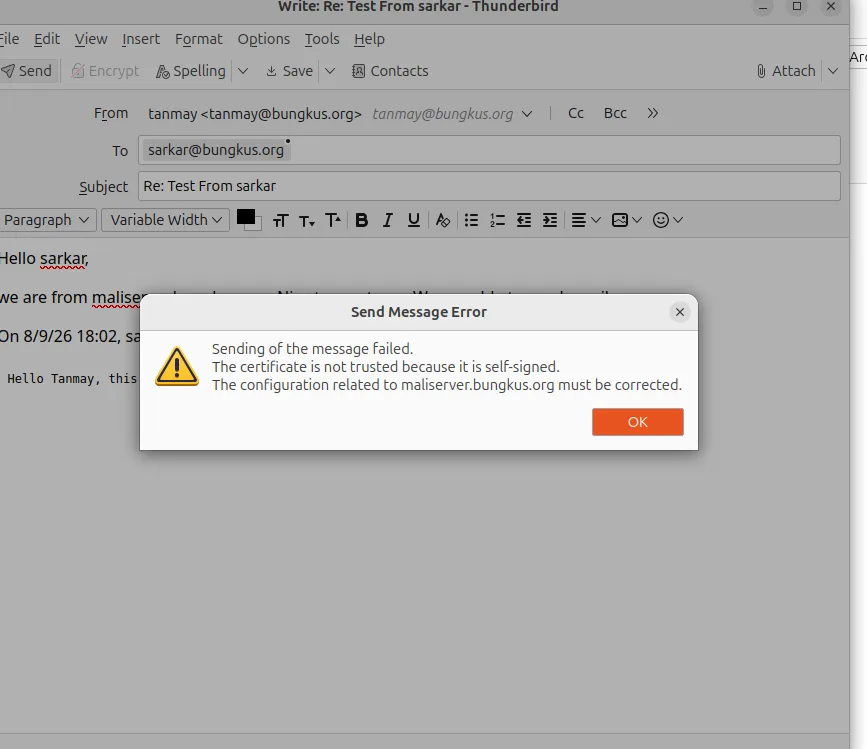Click the quoted text 'Hello Tanmay, this'

[72, 379]
